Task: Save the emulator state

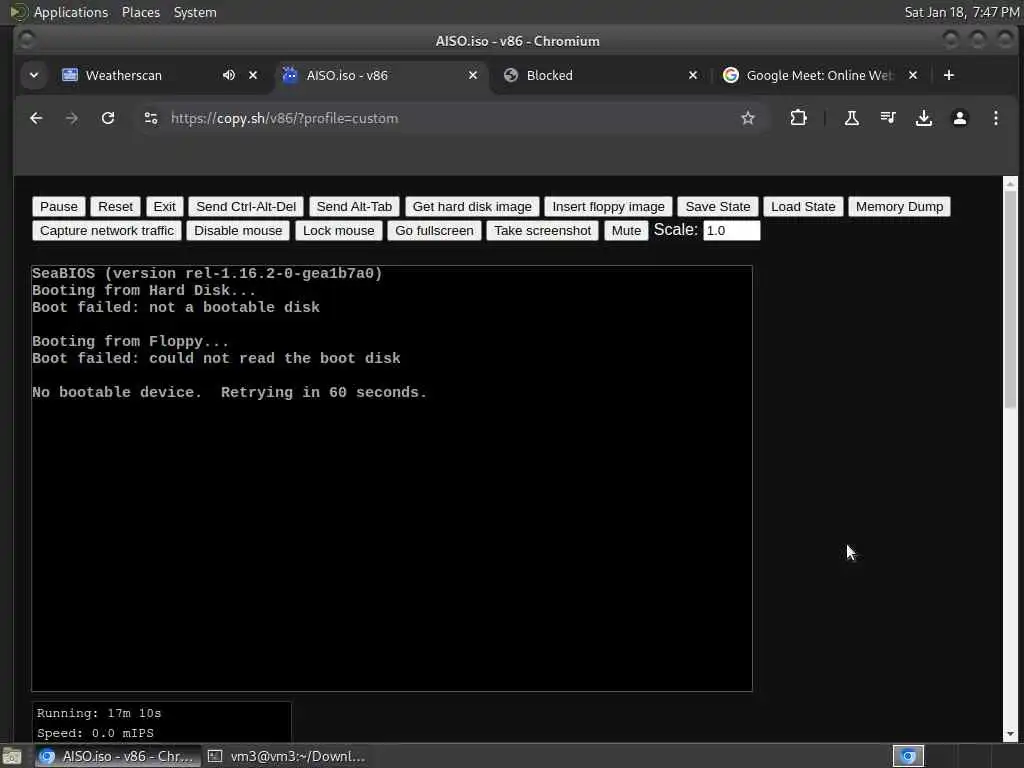Action: 718,206
